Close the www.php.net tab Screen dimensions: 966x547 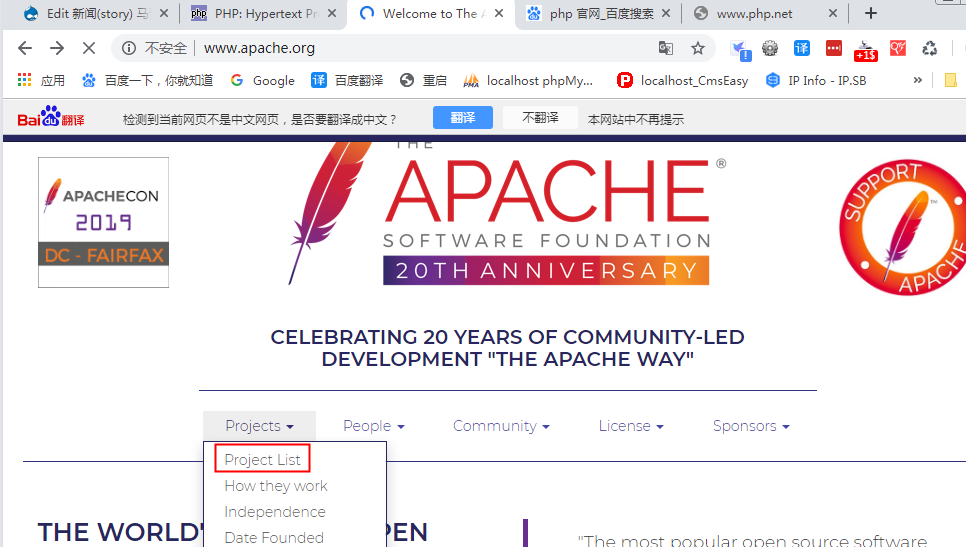833,13
